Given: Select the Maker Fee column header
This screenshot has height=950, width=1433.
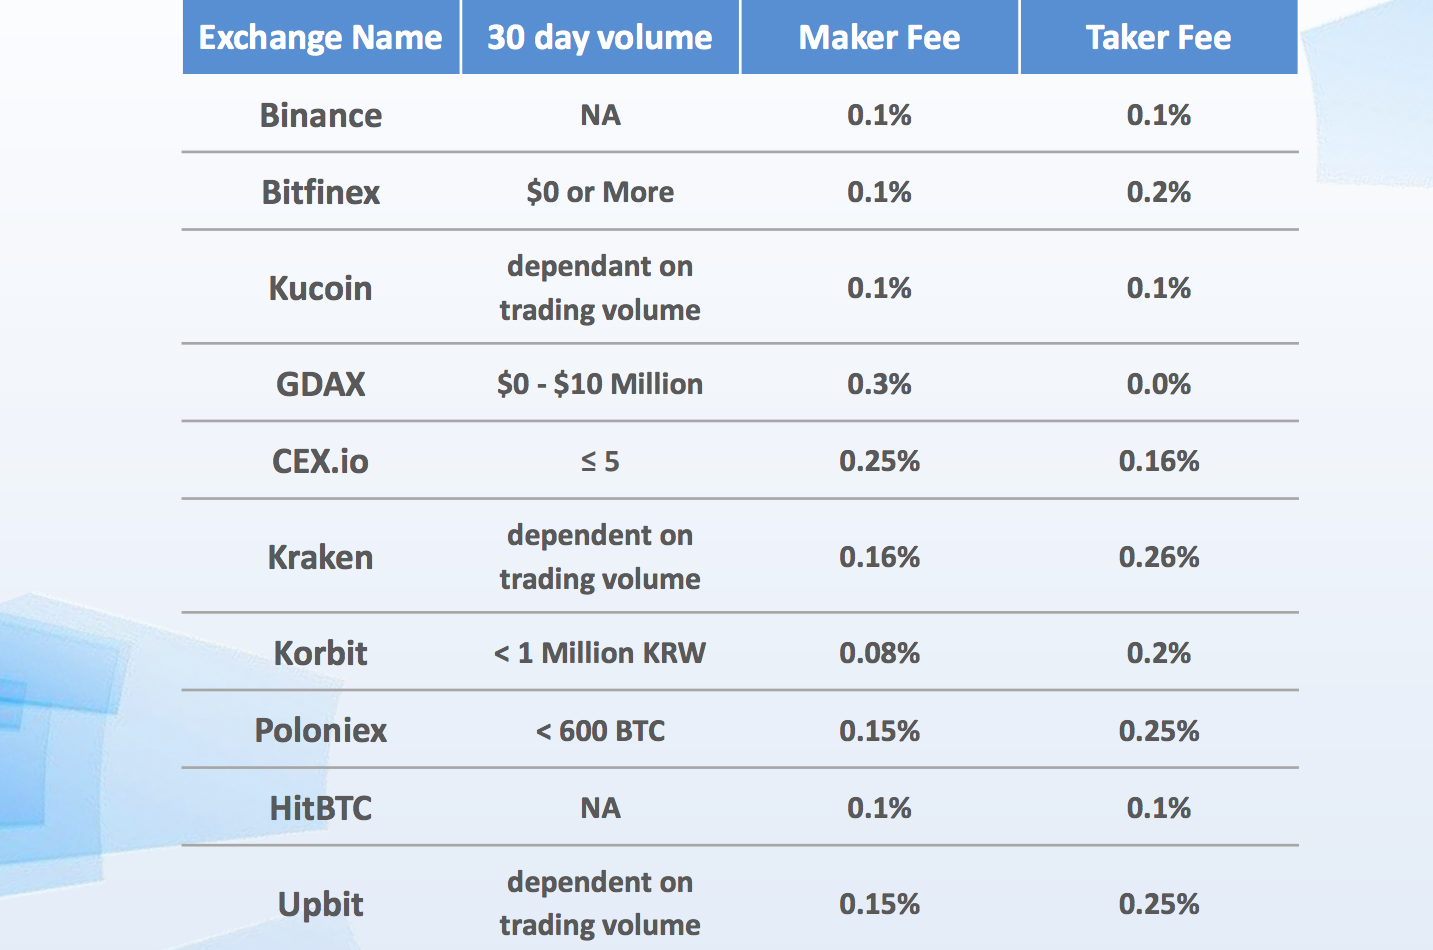Looking at the screenshot, I should click(879, 38).
